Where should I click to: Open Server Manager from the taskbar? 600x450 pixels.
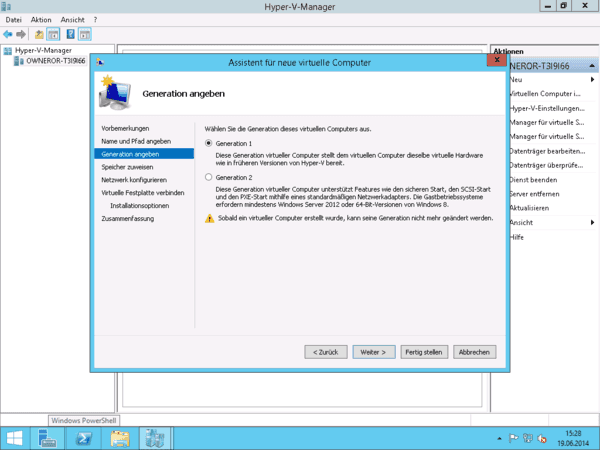click(48, 439)
